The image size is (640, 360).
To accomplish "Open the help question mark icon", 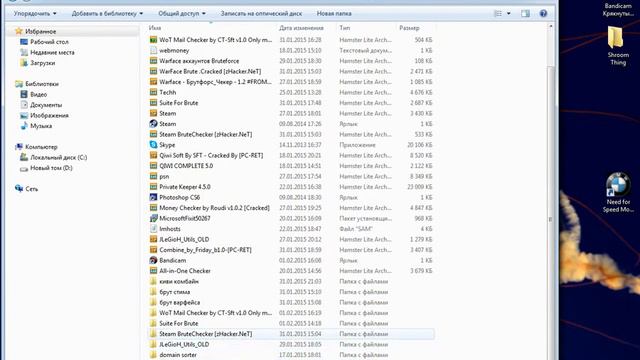I will click(x=543, y=13).
